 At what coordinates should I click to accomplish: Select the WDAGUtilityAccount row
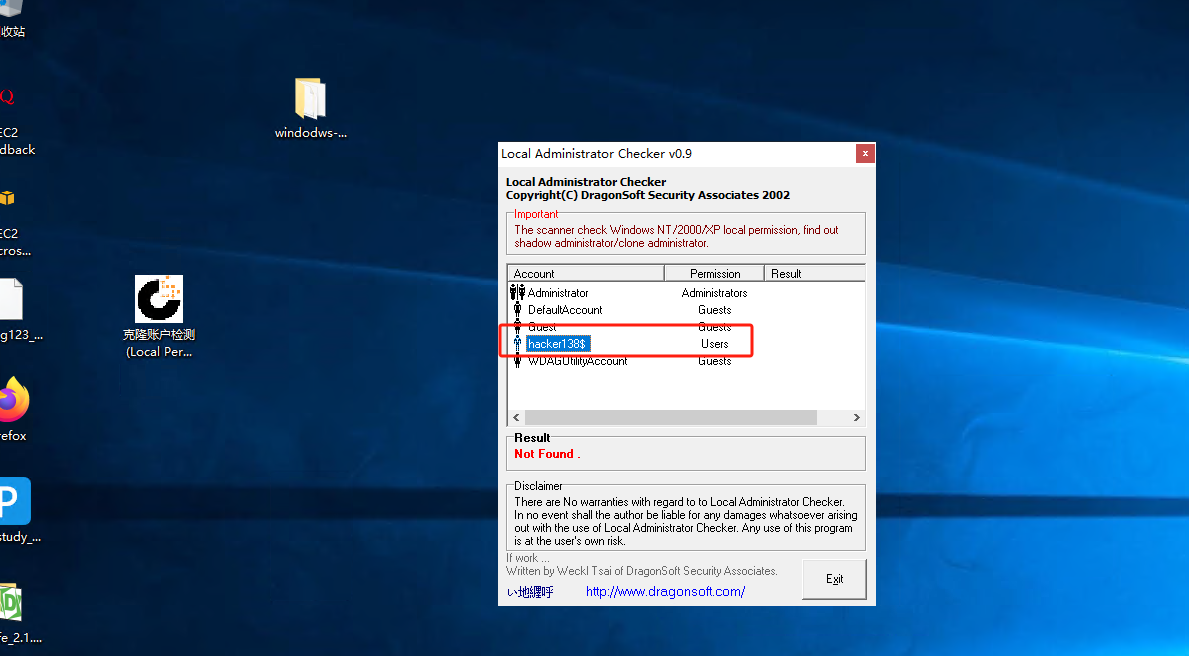pos(686,361)
